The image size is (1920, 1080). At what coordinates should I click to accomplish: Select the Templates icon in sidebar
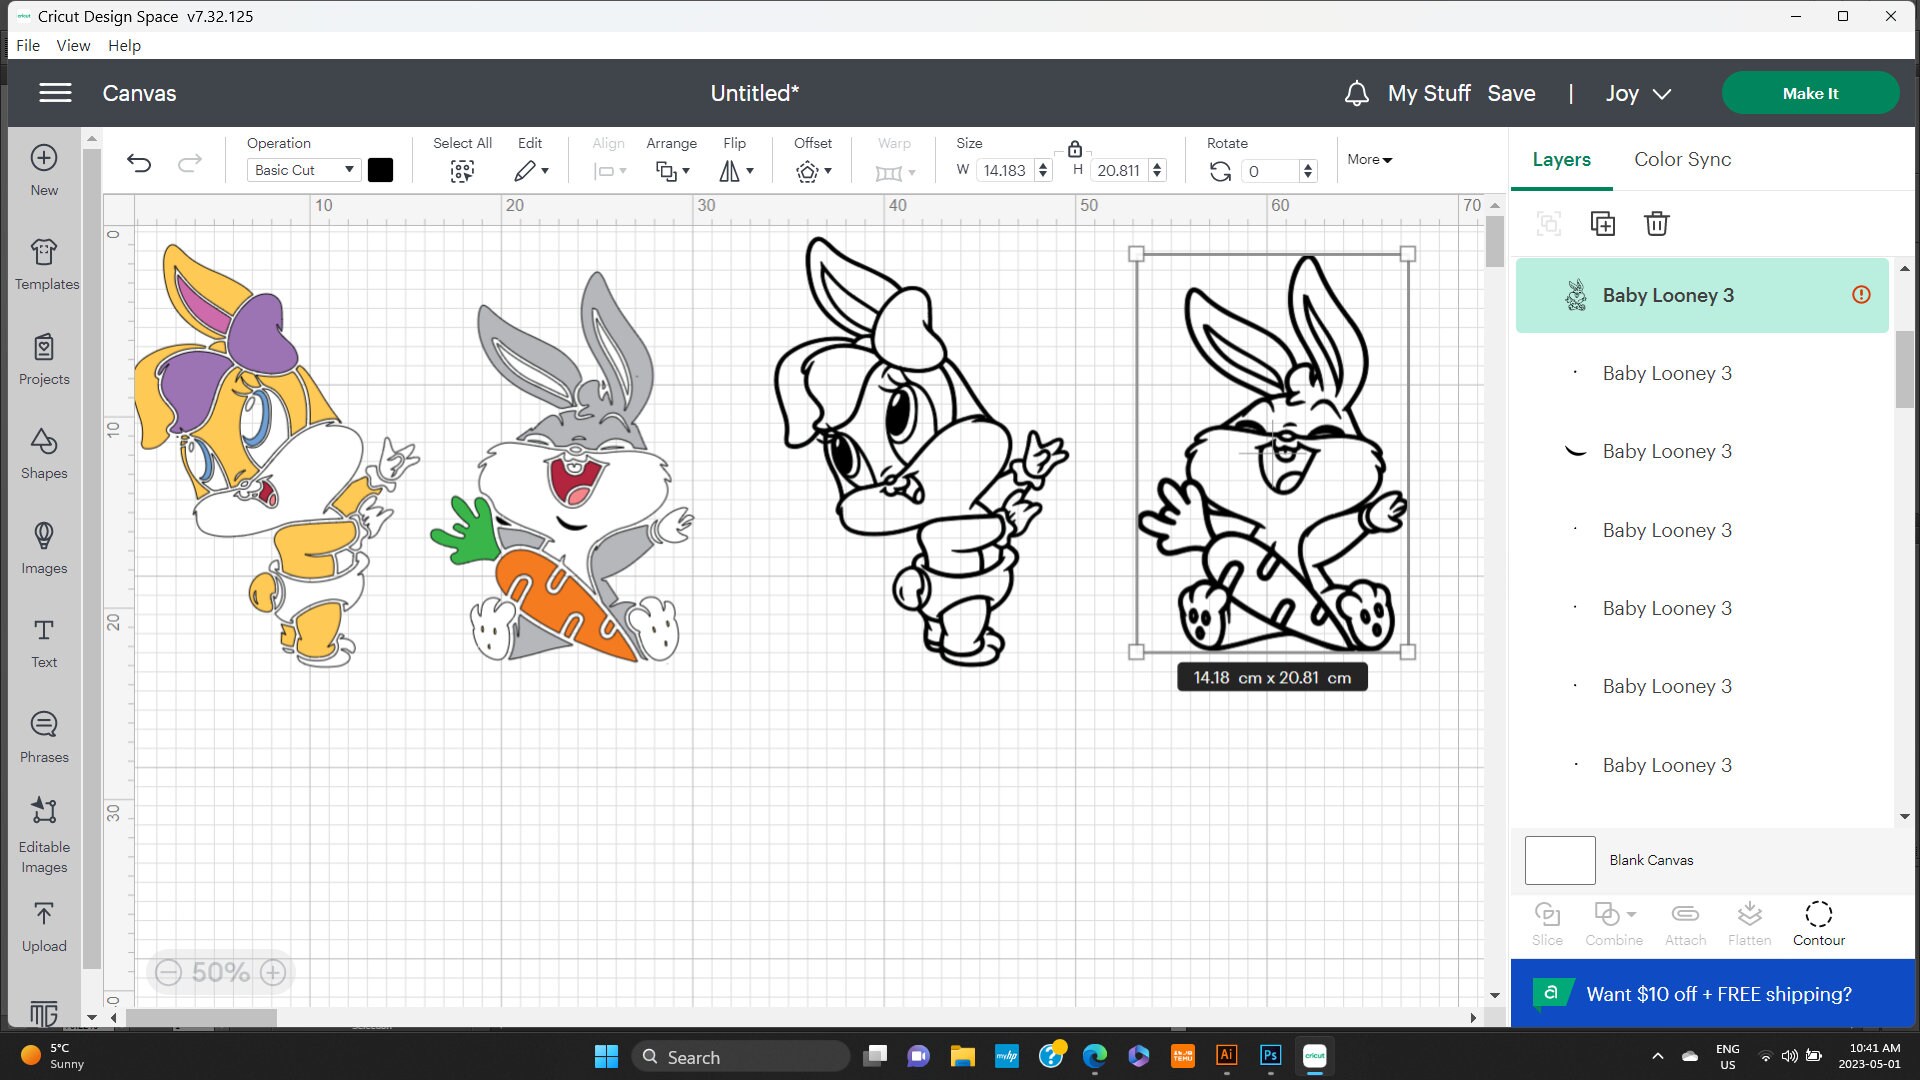pos(43,260)
